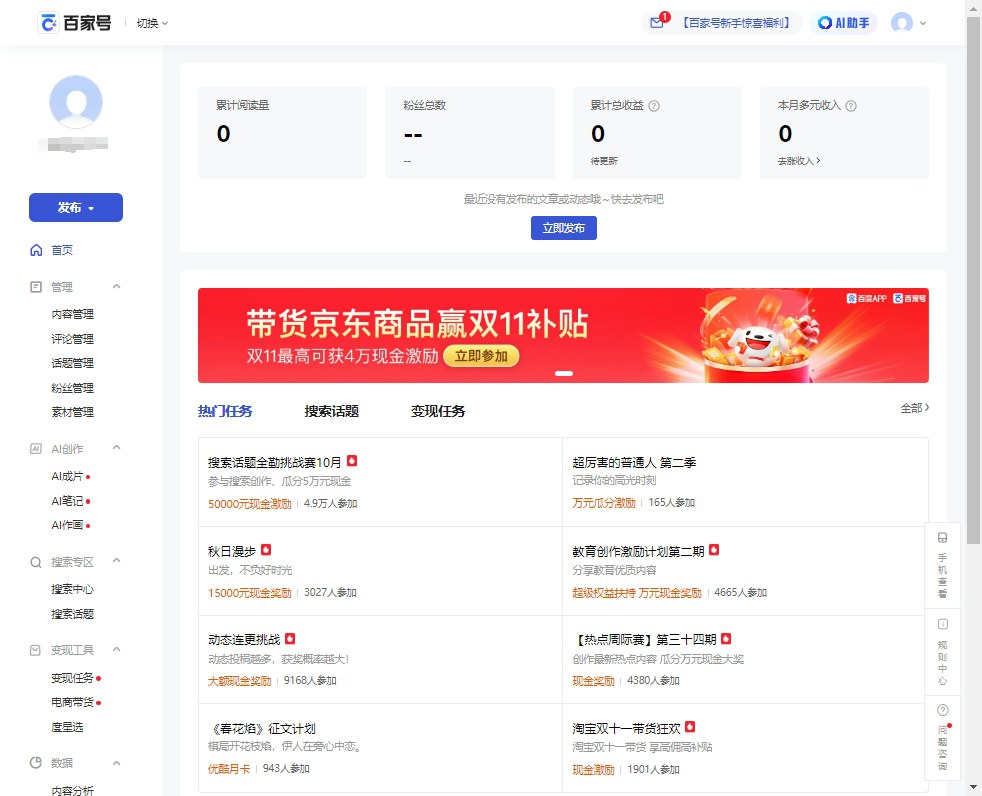Viewport: 982px width, 796px height.
Task: Open 素材管理 in the sidebar
Action: pos(73,412)
